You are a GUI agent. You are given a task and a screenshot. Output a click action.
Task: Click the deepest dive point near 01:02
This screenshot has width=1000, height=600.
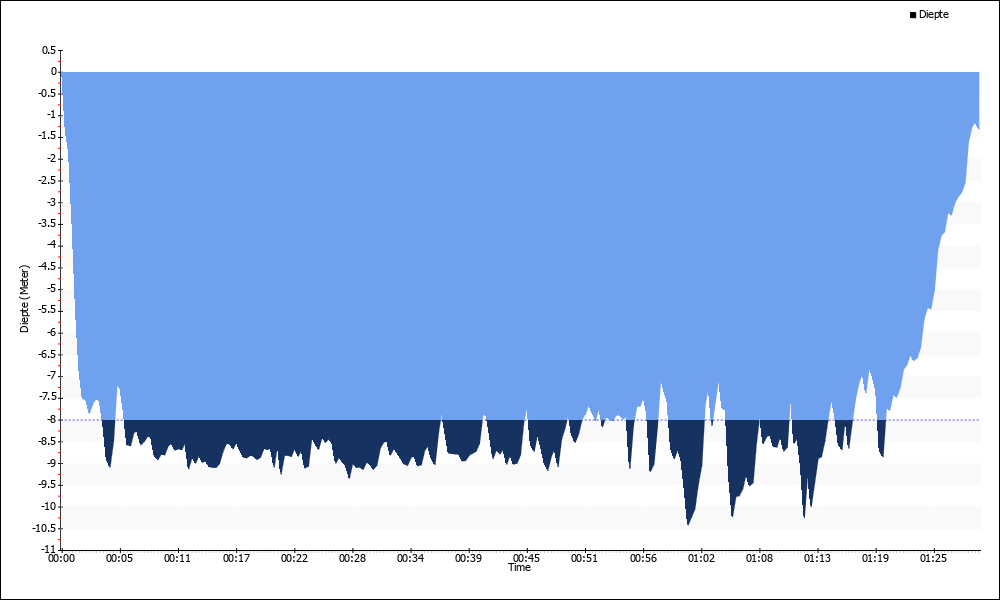pyautogui.click(x=688, y=523)
